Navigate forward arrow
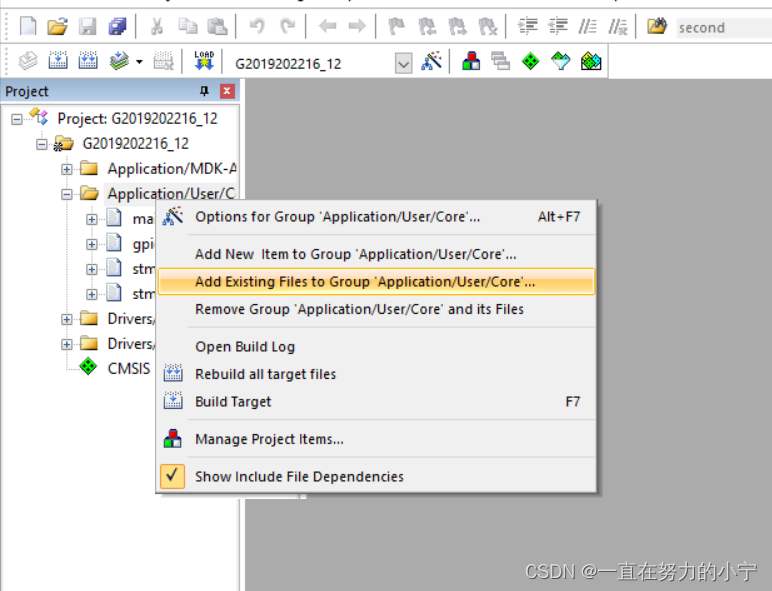The width and height of the screenshot is (772, 591). [x=357, y=26]
